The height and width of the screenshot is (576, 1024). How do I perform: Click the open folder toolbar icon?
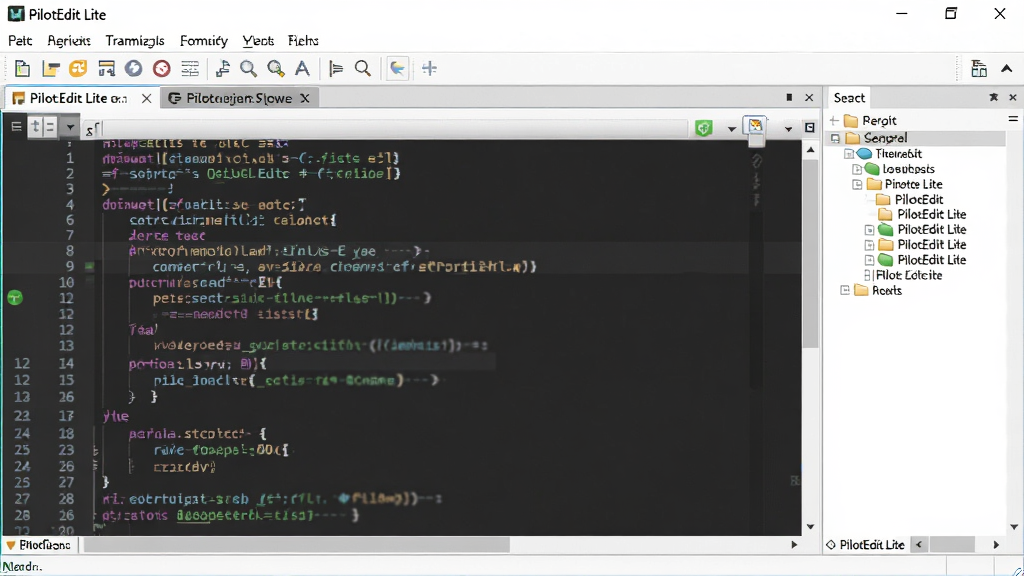(50, 69)
